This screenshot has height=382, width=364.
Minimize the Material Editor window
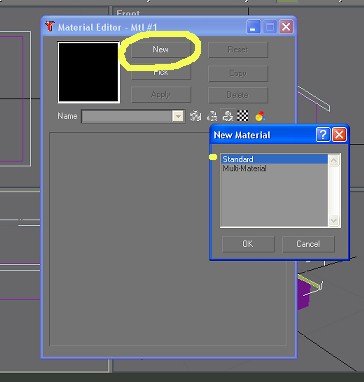point(253,27)
